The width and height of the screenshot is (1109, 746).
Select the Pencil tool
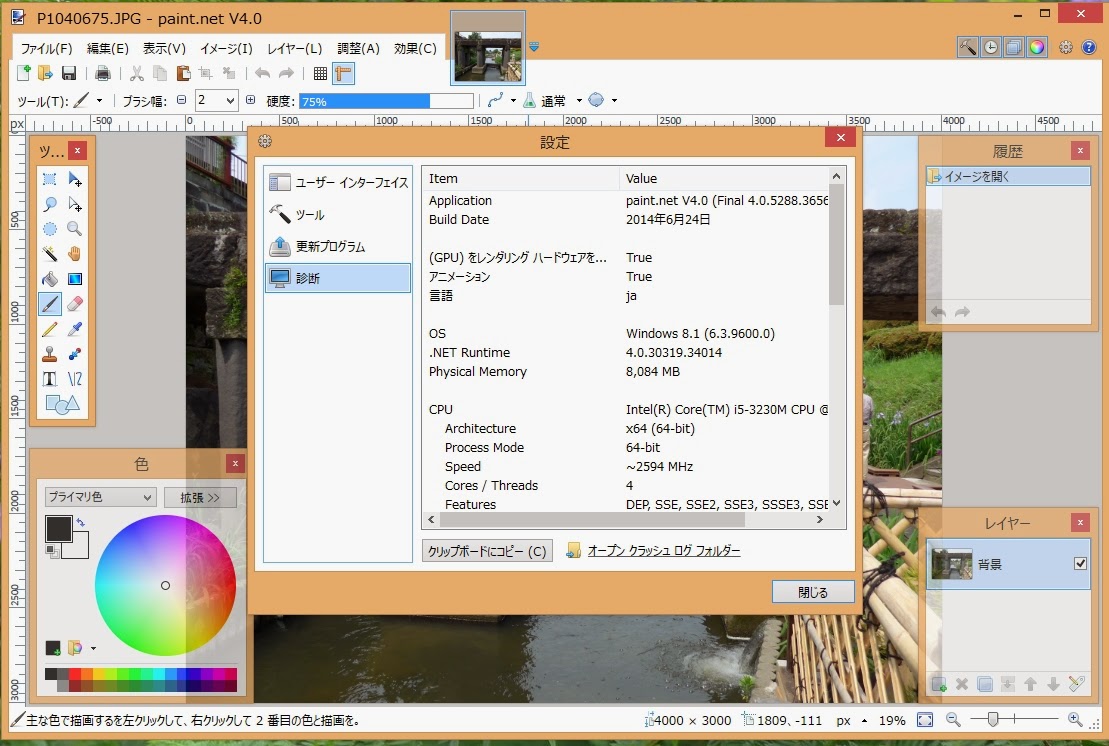(x=50, y=329)
